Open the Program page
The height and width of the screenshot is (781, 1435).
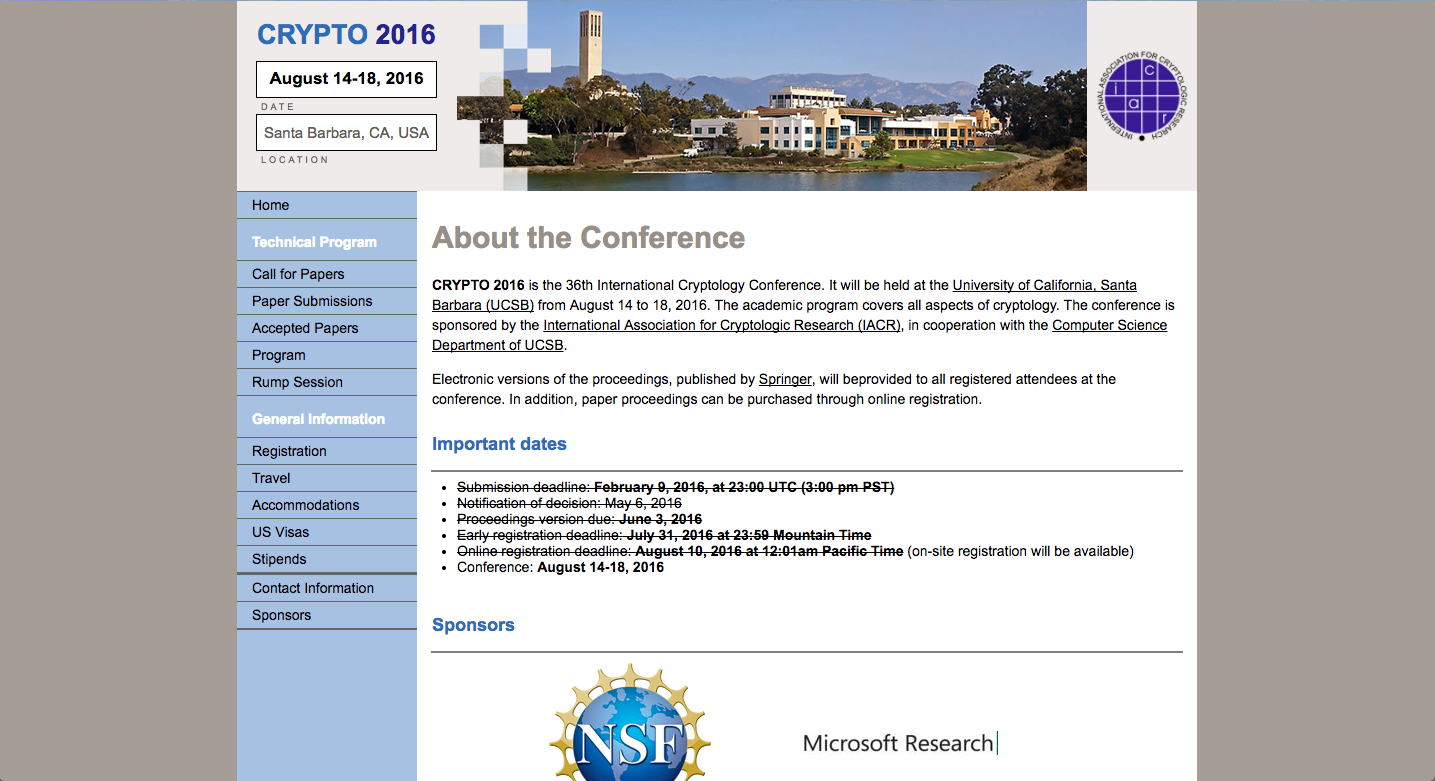(x=327, y=355)
